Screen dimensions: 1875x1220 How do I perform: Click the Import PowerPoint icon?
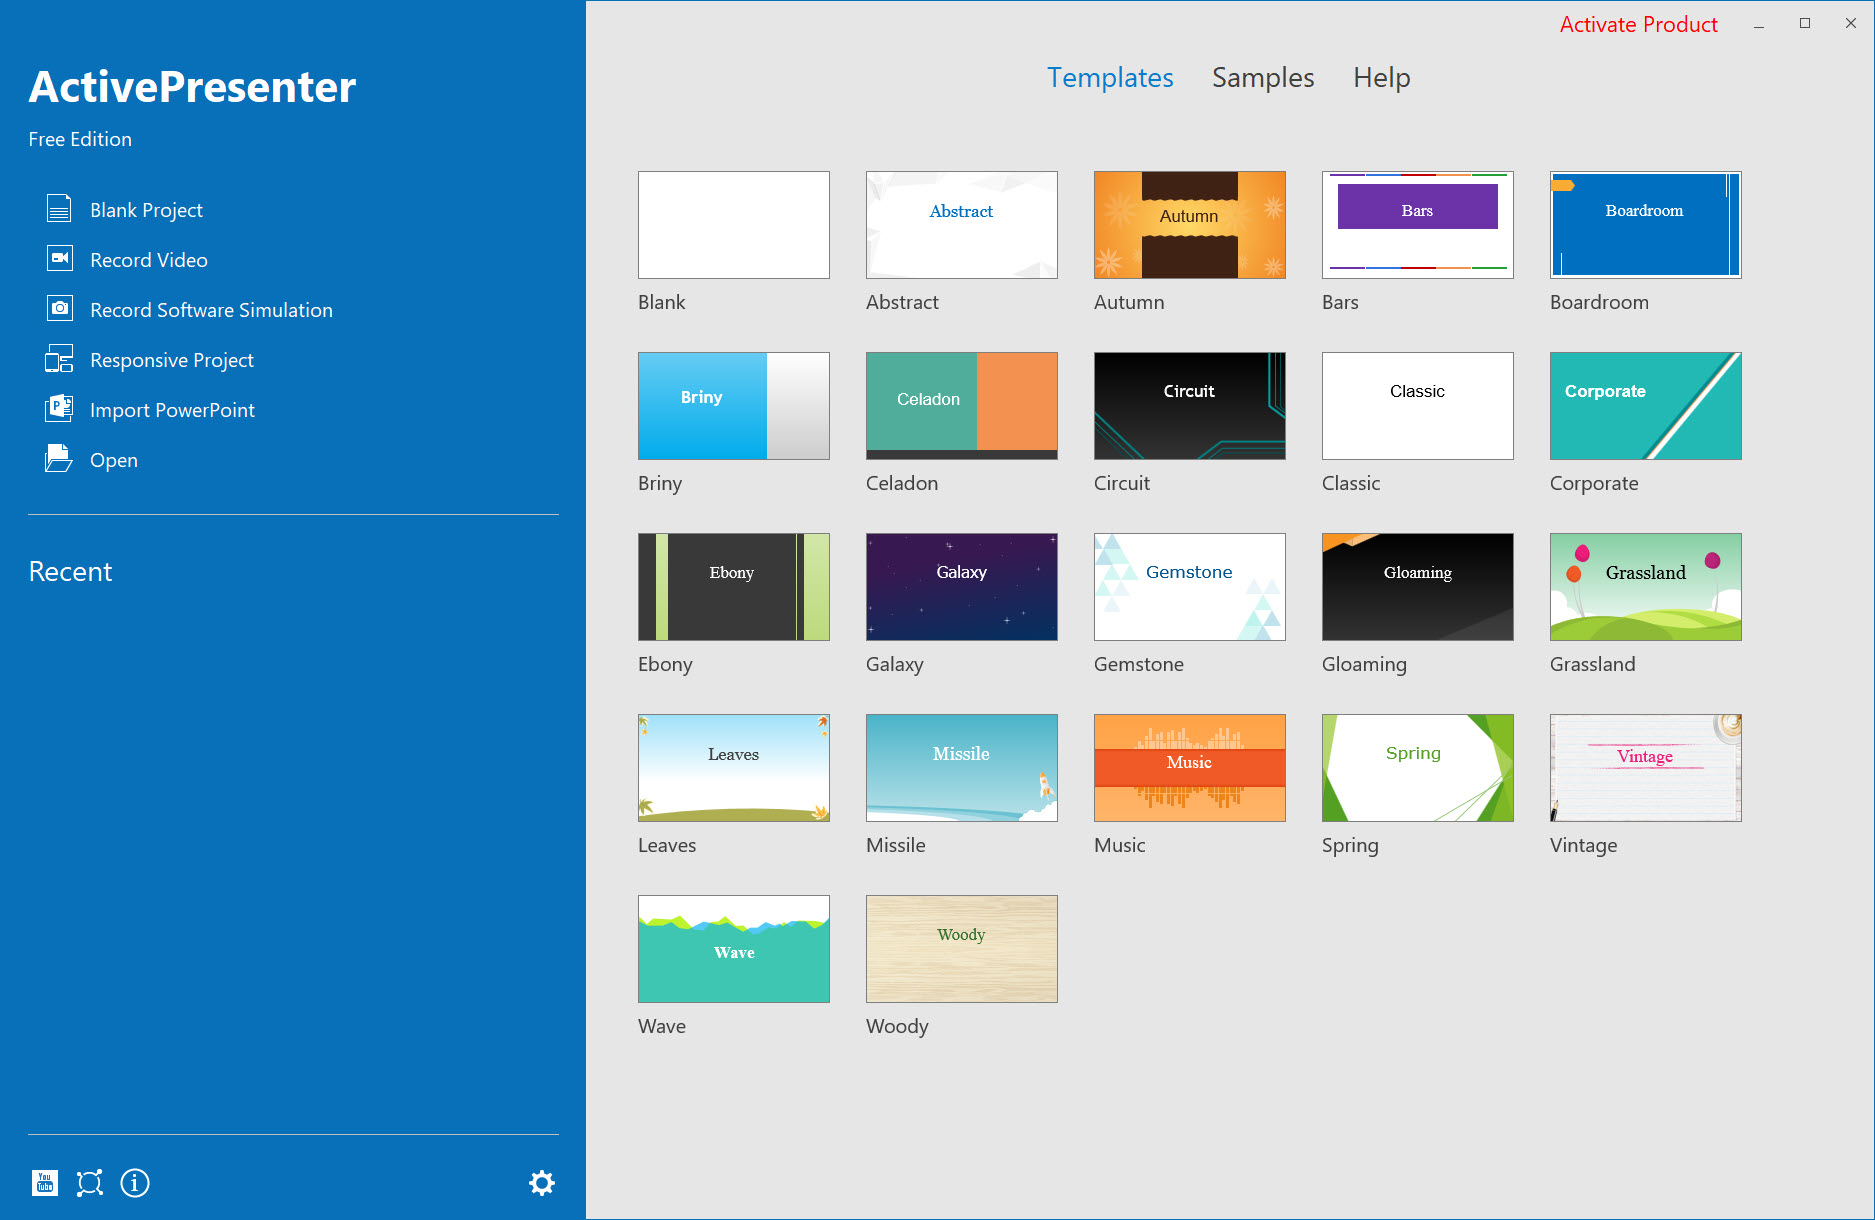59,409
